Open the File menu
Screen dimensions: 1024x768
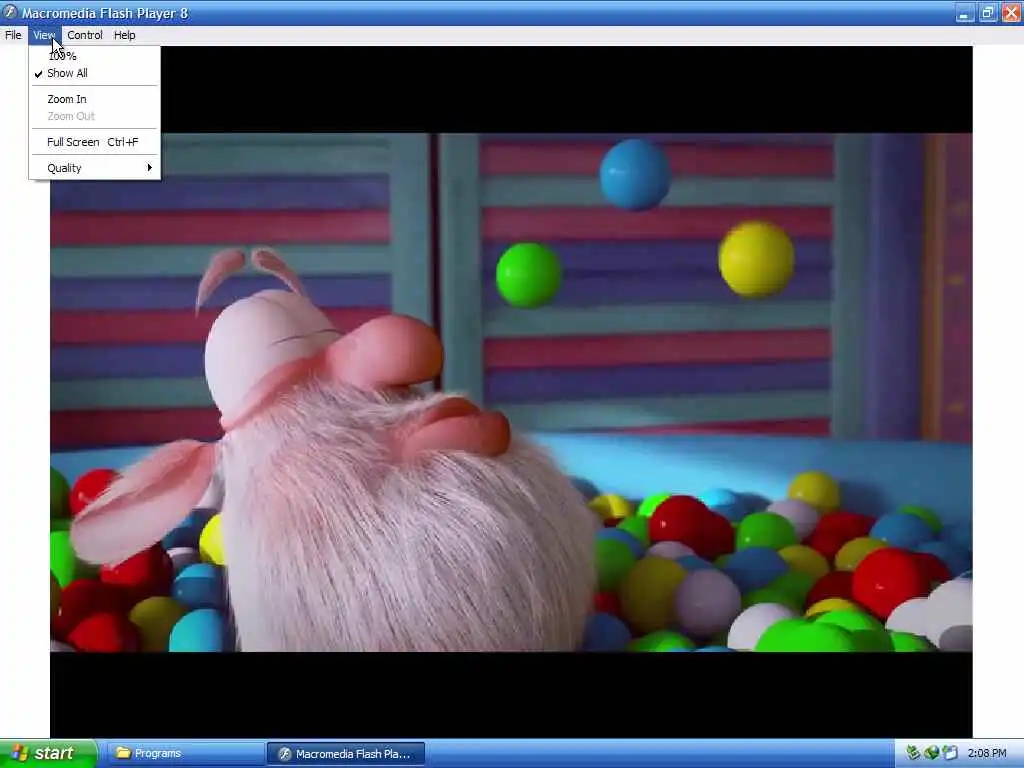(x=13, y=35)
